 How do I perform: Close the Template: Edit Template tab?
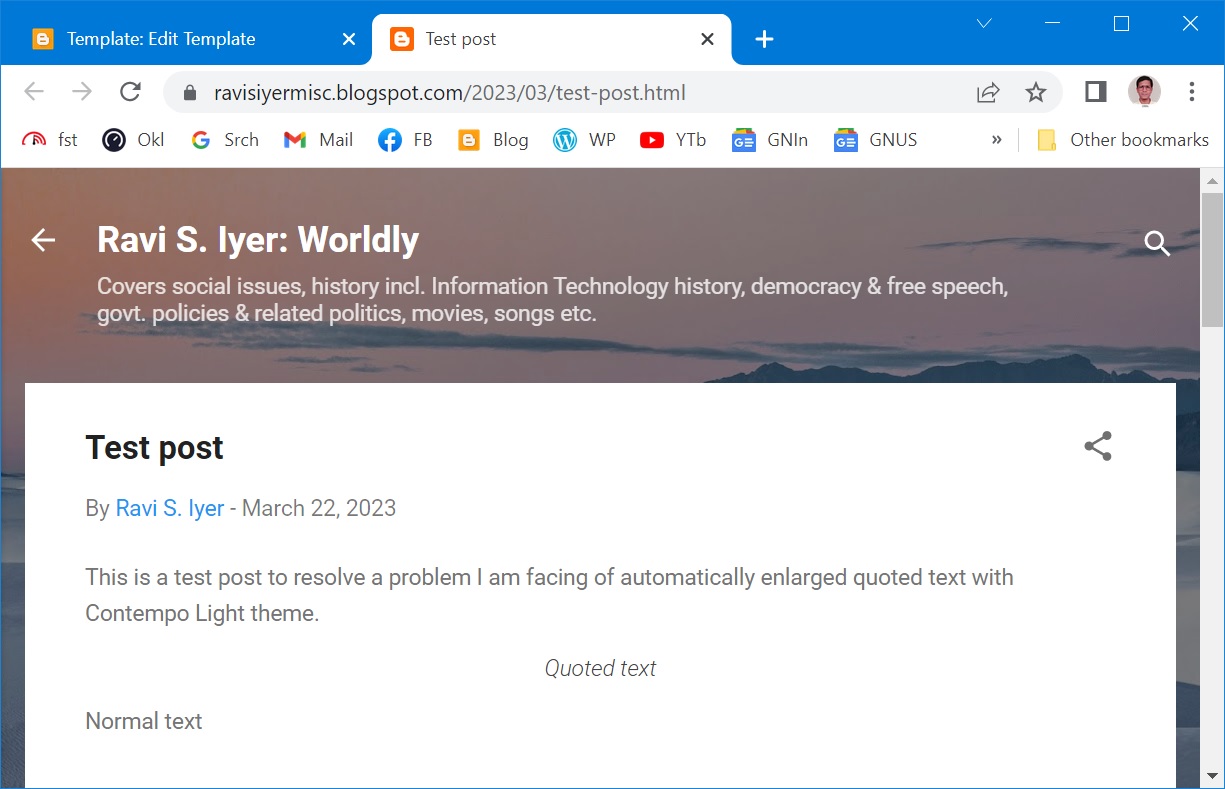pyautogui.click(x=349, y=39)
